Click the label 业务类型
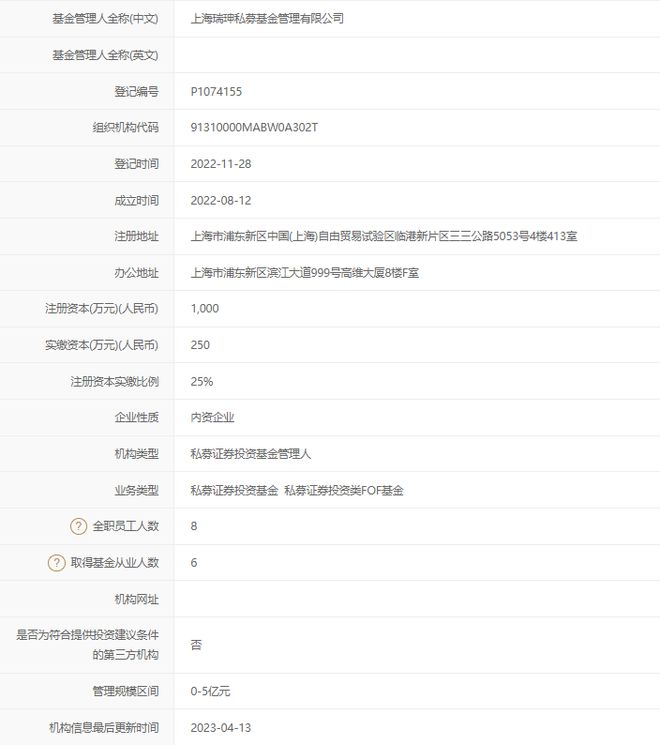This screenshot has height=745, width=660. click(136, 490)
